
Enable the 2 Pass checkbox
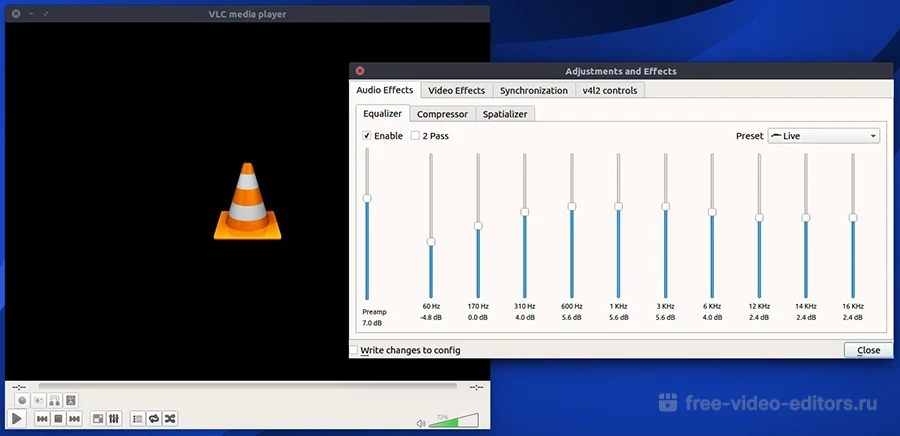click(416, 136)
